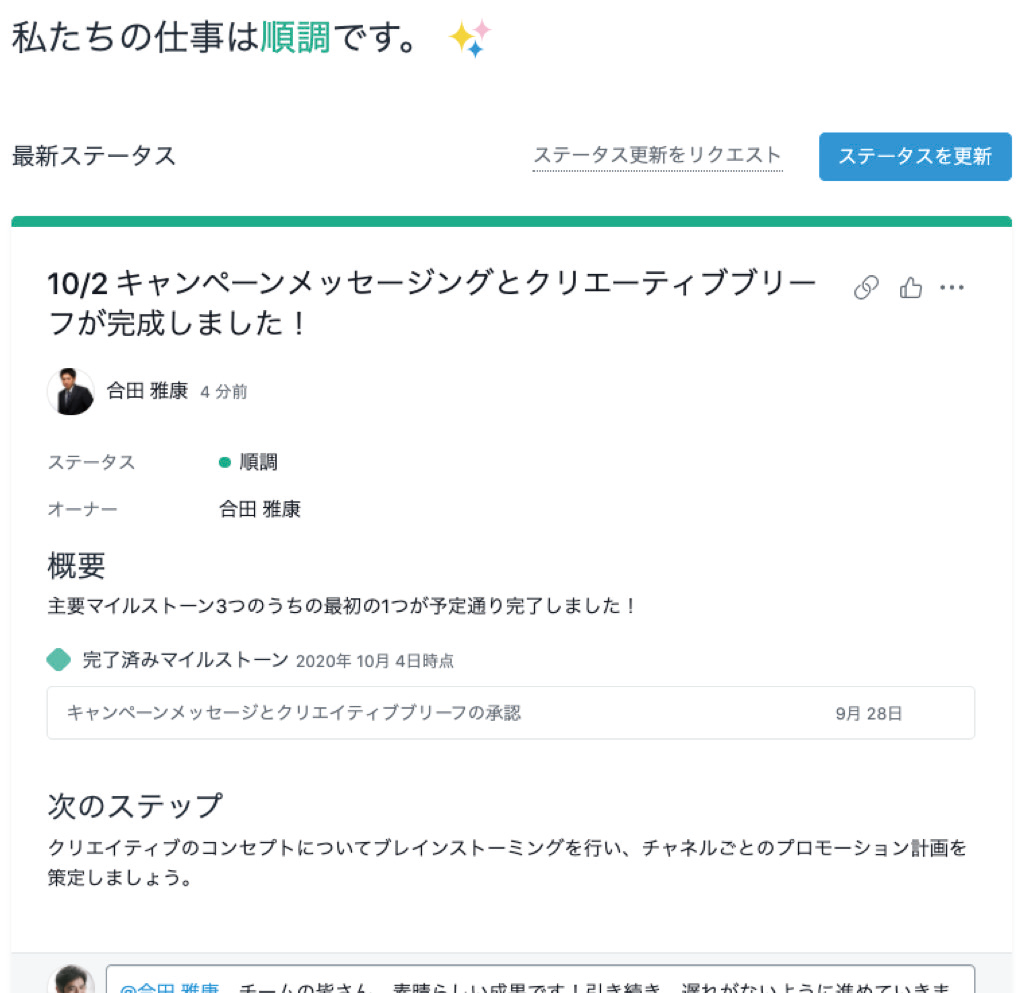Click the ステータス更新をリクエスト link
Screen dimensions: 1022x993
pos(657,156)
